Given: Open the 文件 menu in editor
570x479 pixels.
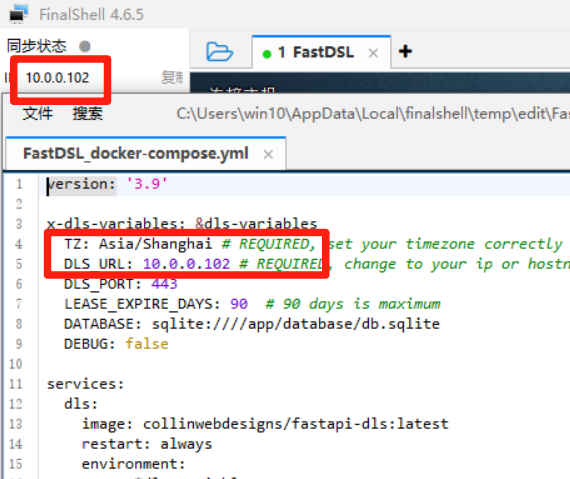Looking at the screenshot, I should (38, 114).
